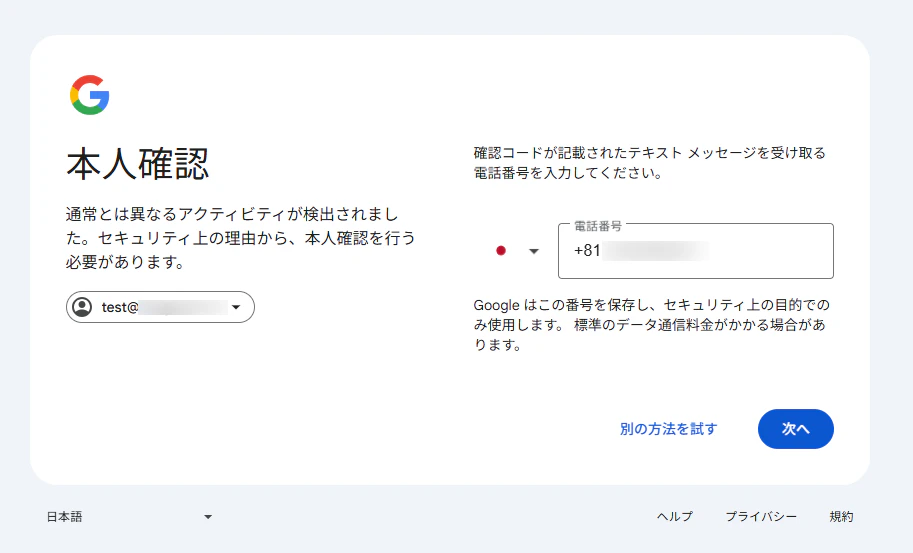Open the プライバシー link
913x553 pixels.
tap(761, 516)
